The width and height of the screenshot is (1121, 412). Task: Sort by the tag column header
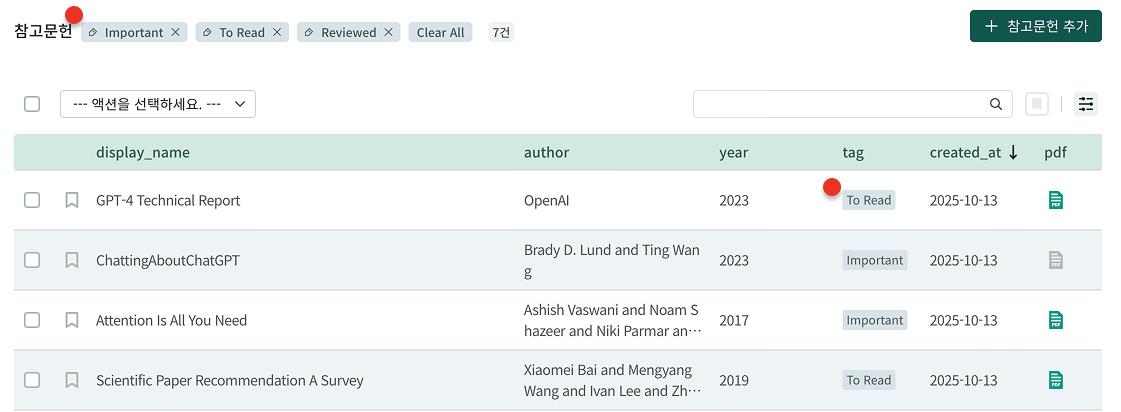click(853, 152)
